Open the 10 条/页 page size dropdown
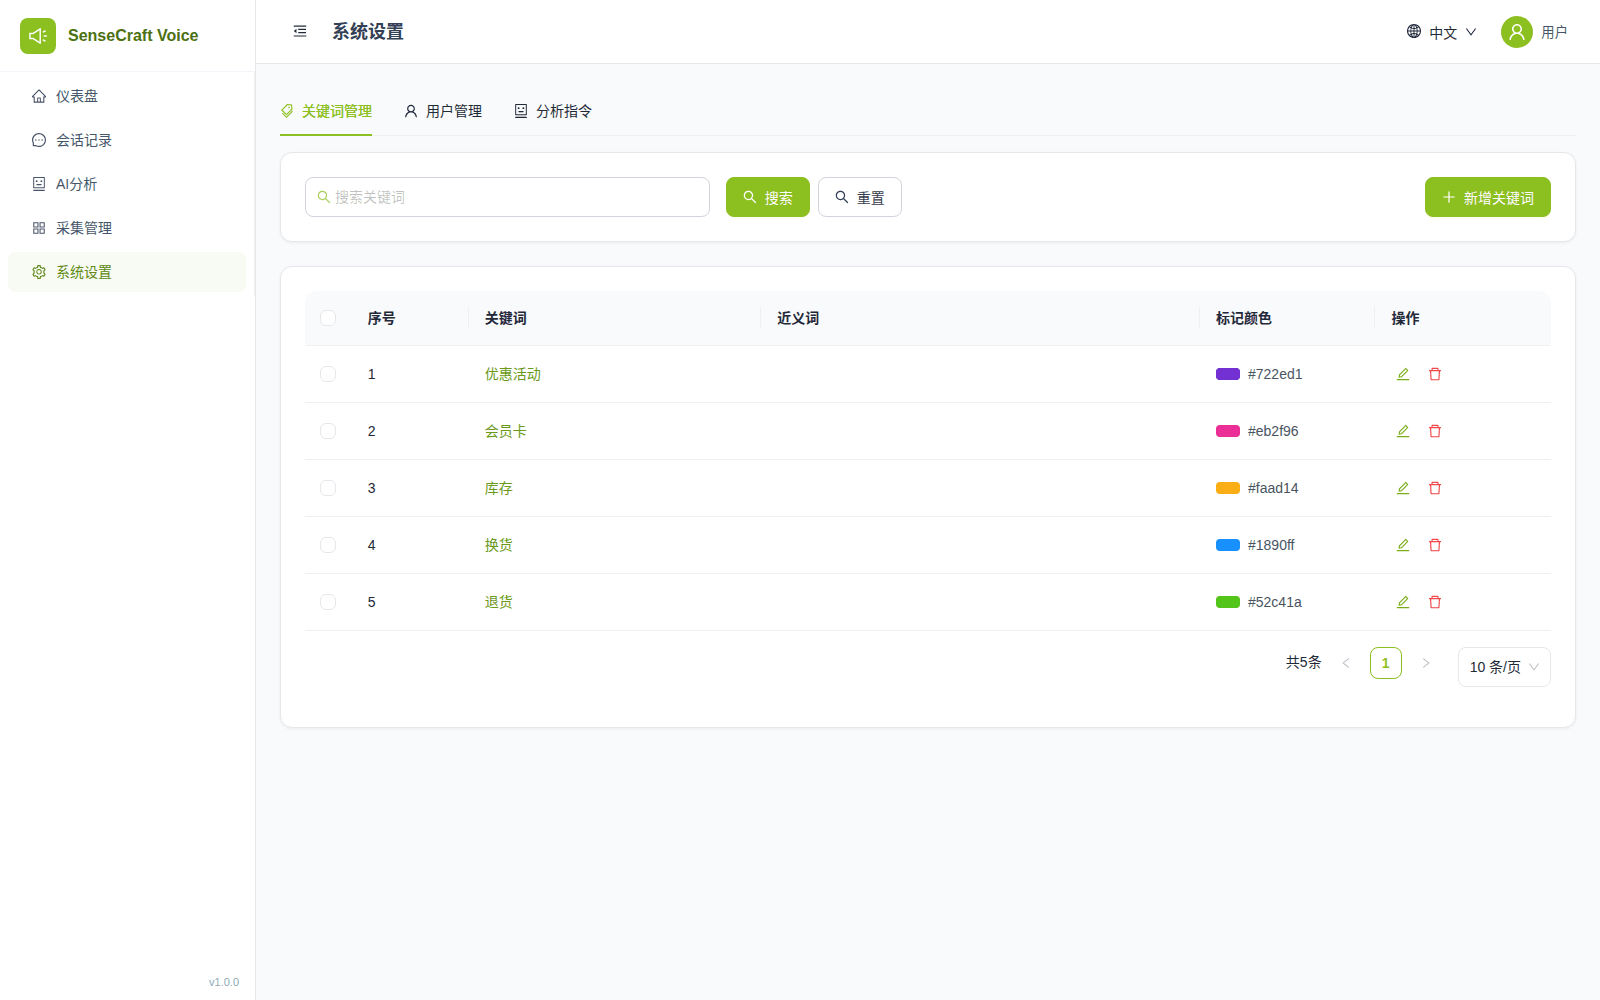The height and width of the screenshot is (1000, 1600). pyautogui.click(x=1504, y=667)
